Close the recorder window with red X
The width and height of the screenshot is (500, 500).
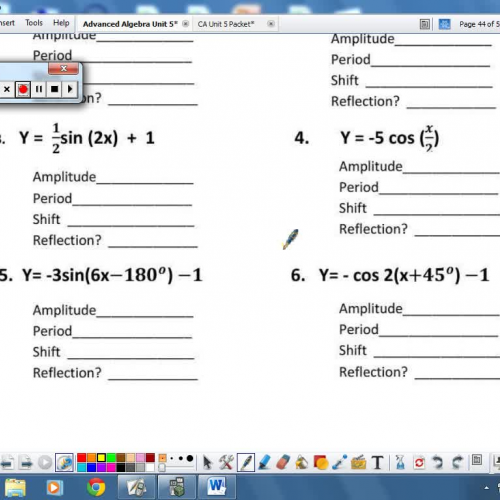pyautogui.click(x=63, y=69)
